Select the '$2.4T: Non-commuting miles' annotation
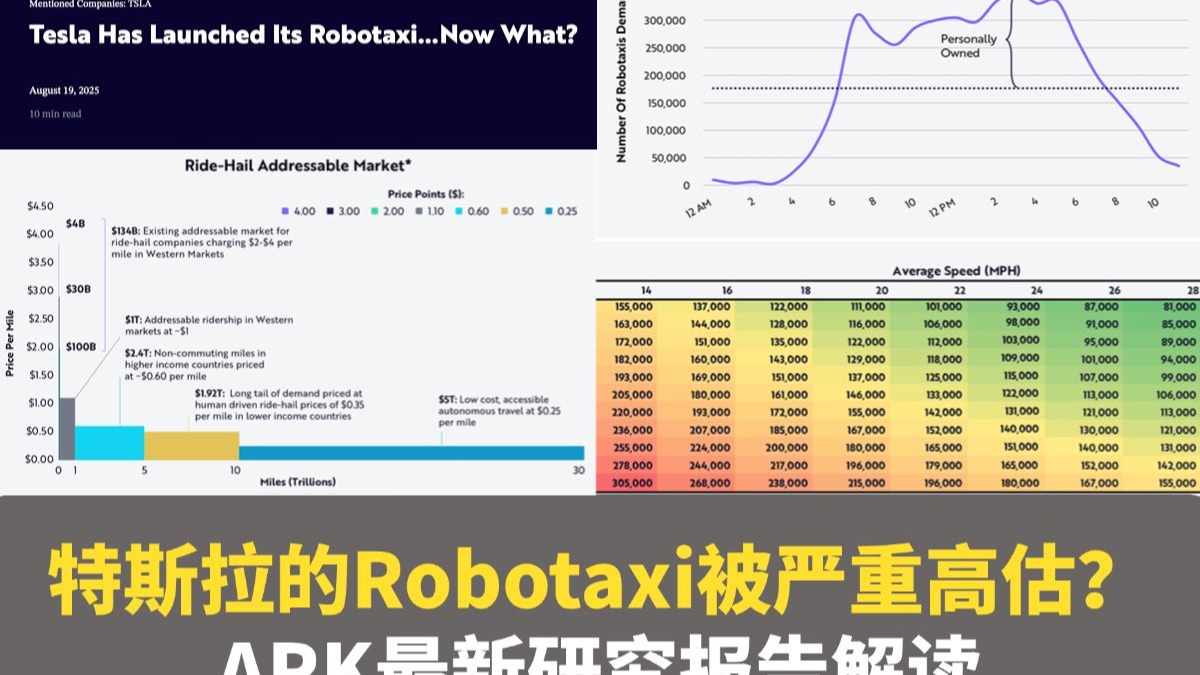 (x=195, y=365)
